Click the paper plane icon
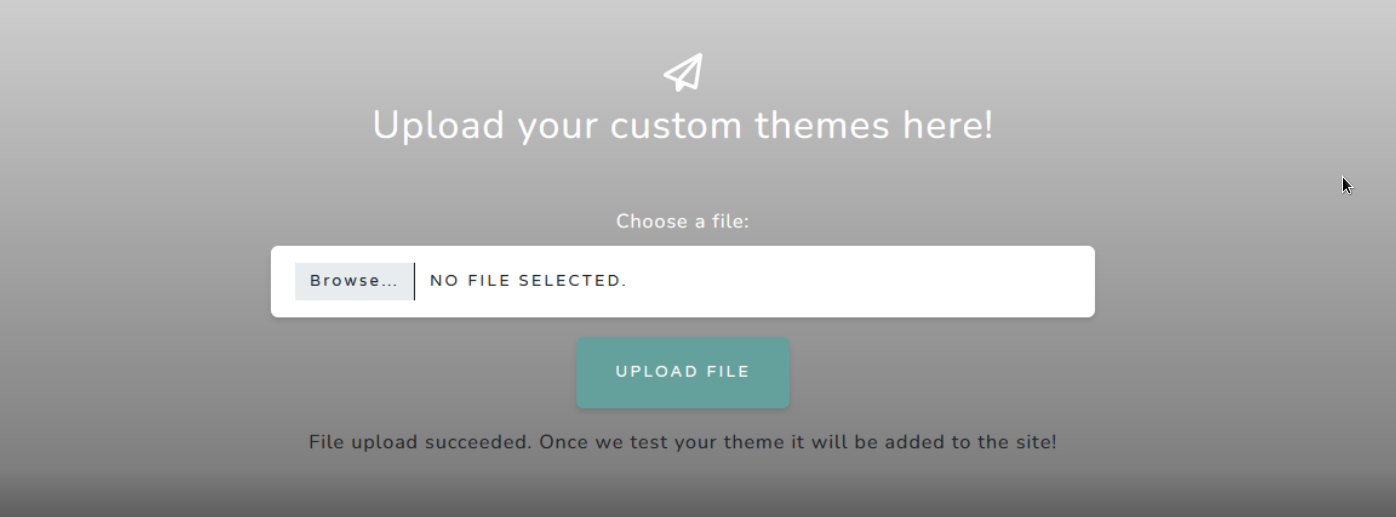Screen dimensions: 1396x517 (683, 73)
